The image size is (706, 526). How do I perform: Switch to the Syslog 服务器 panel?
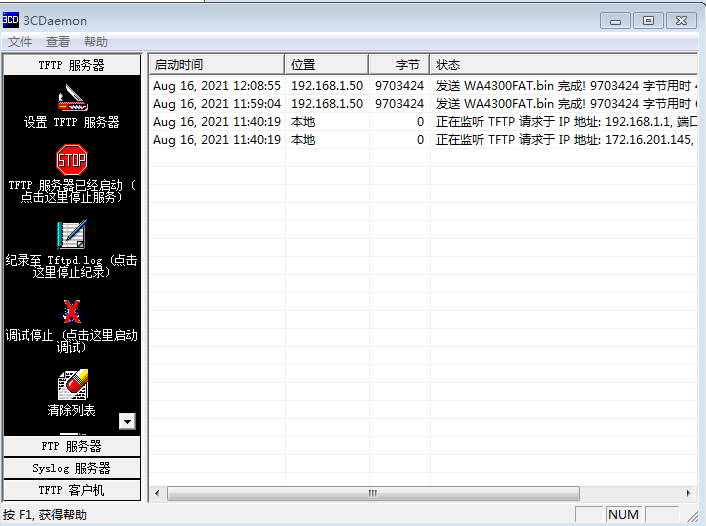coord(72,468)
